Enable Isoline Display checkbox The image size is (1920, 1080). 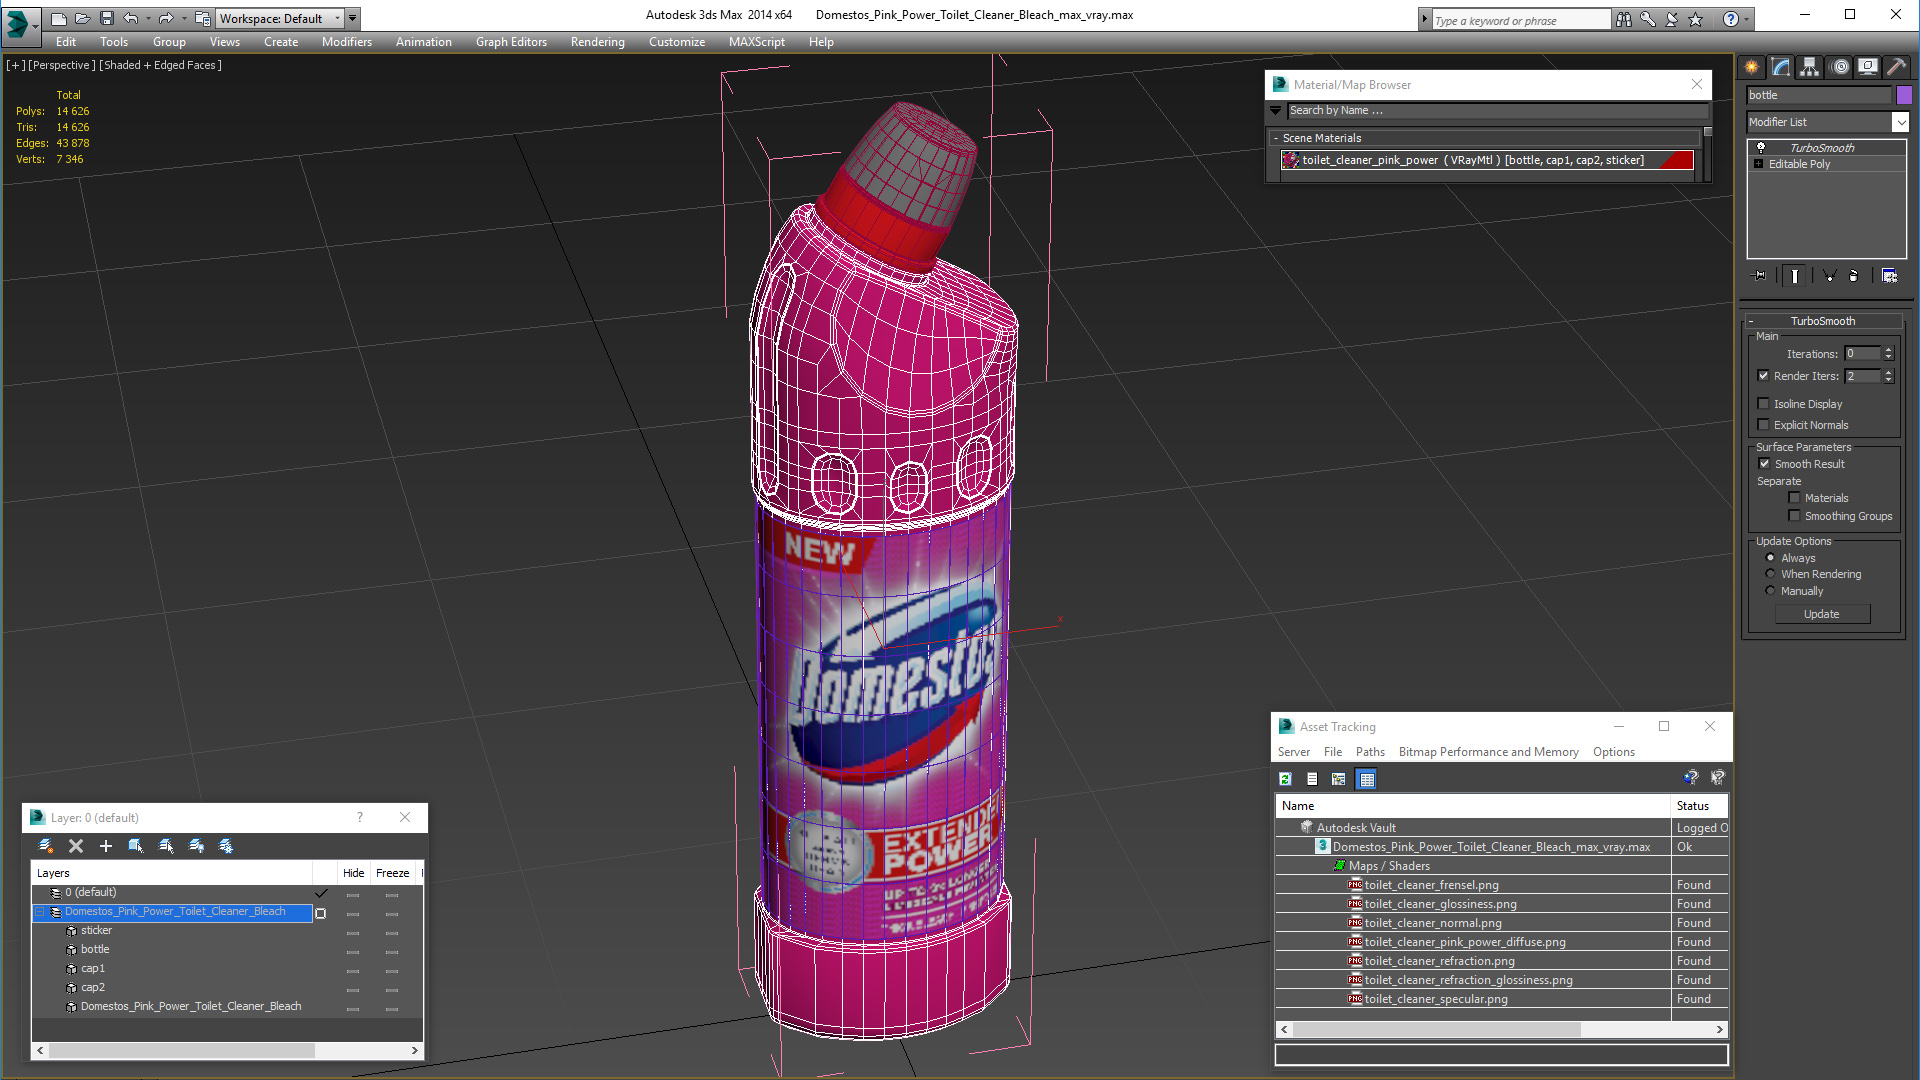point(1764,404)
